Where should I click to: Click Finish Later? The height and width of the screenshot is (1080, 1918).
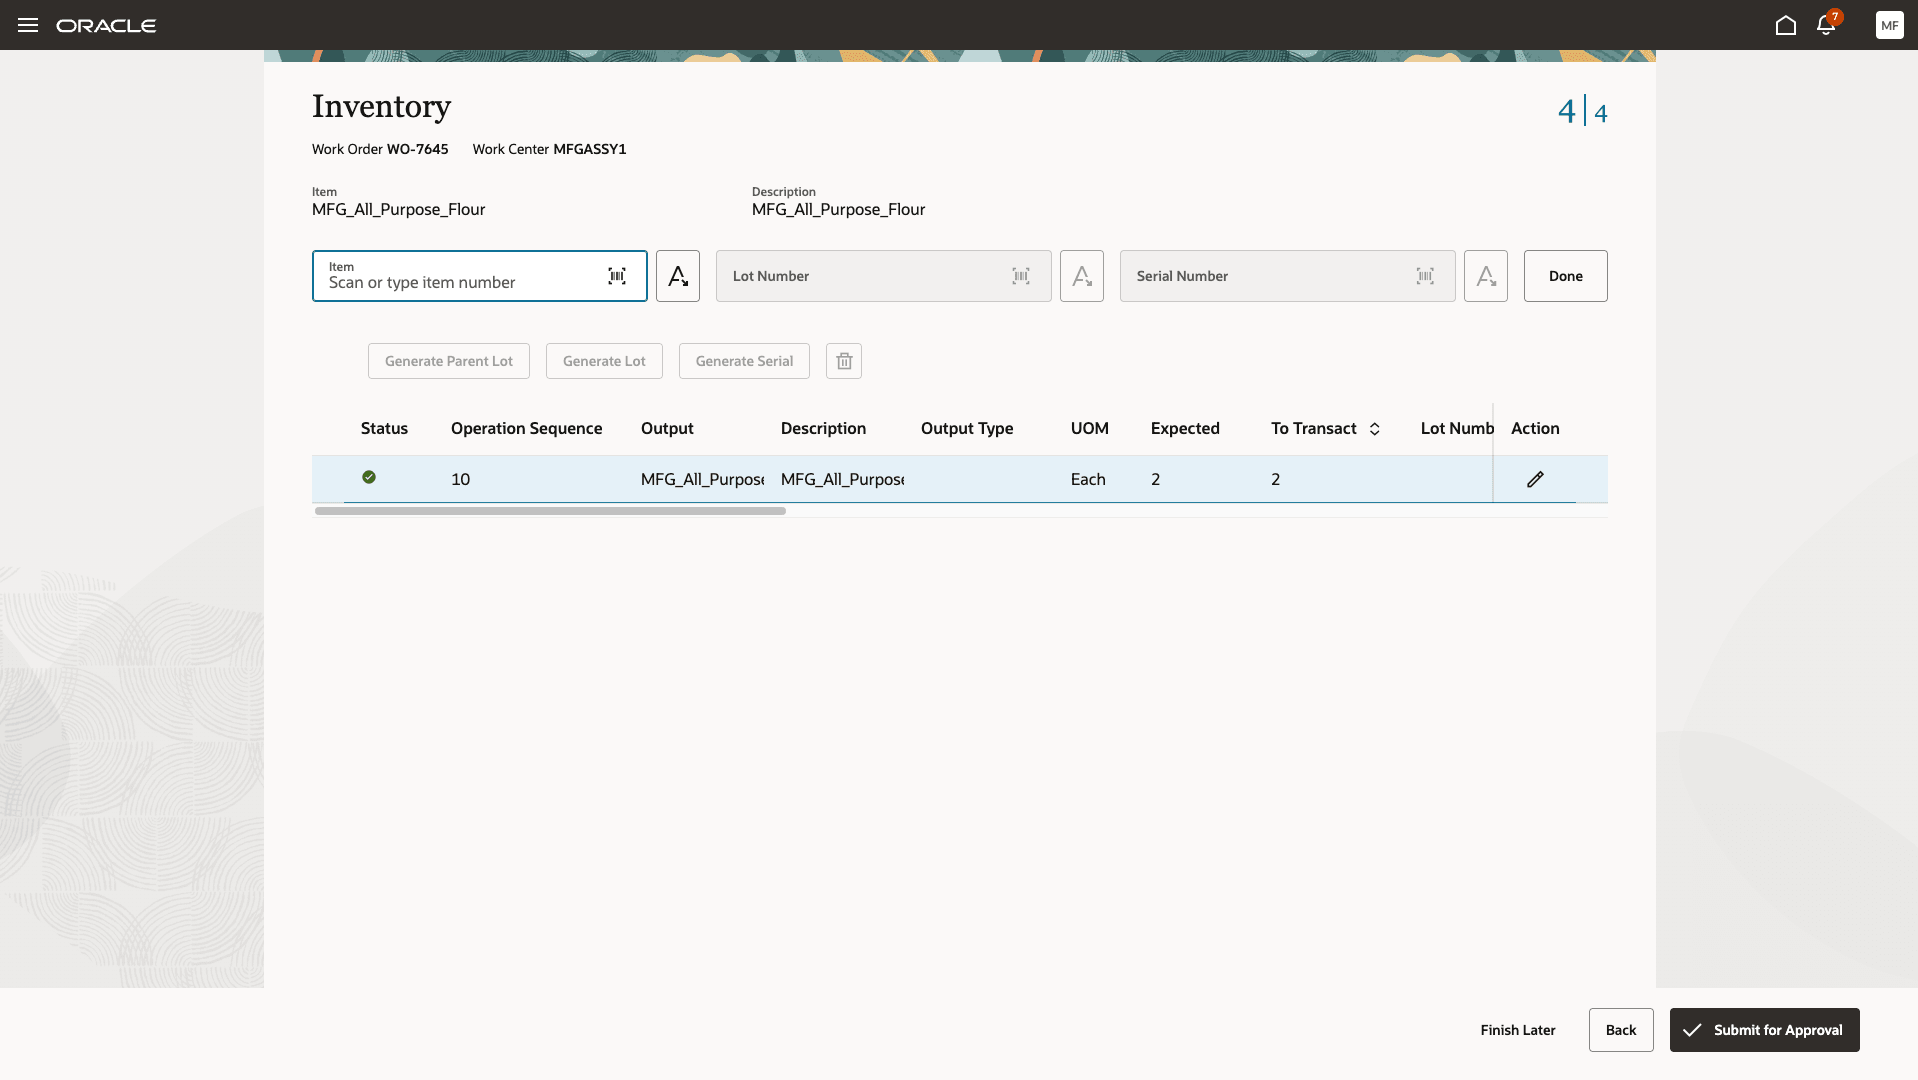pos(1518,1030)
